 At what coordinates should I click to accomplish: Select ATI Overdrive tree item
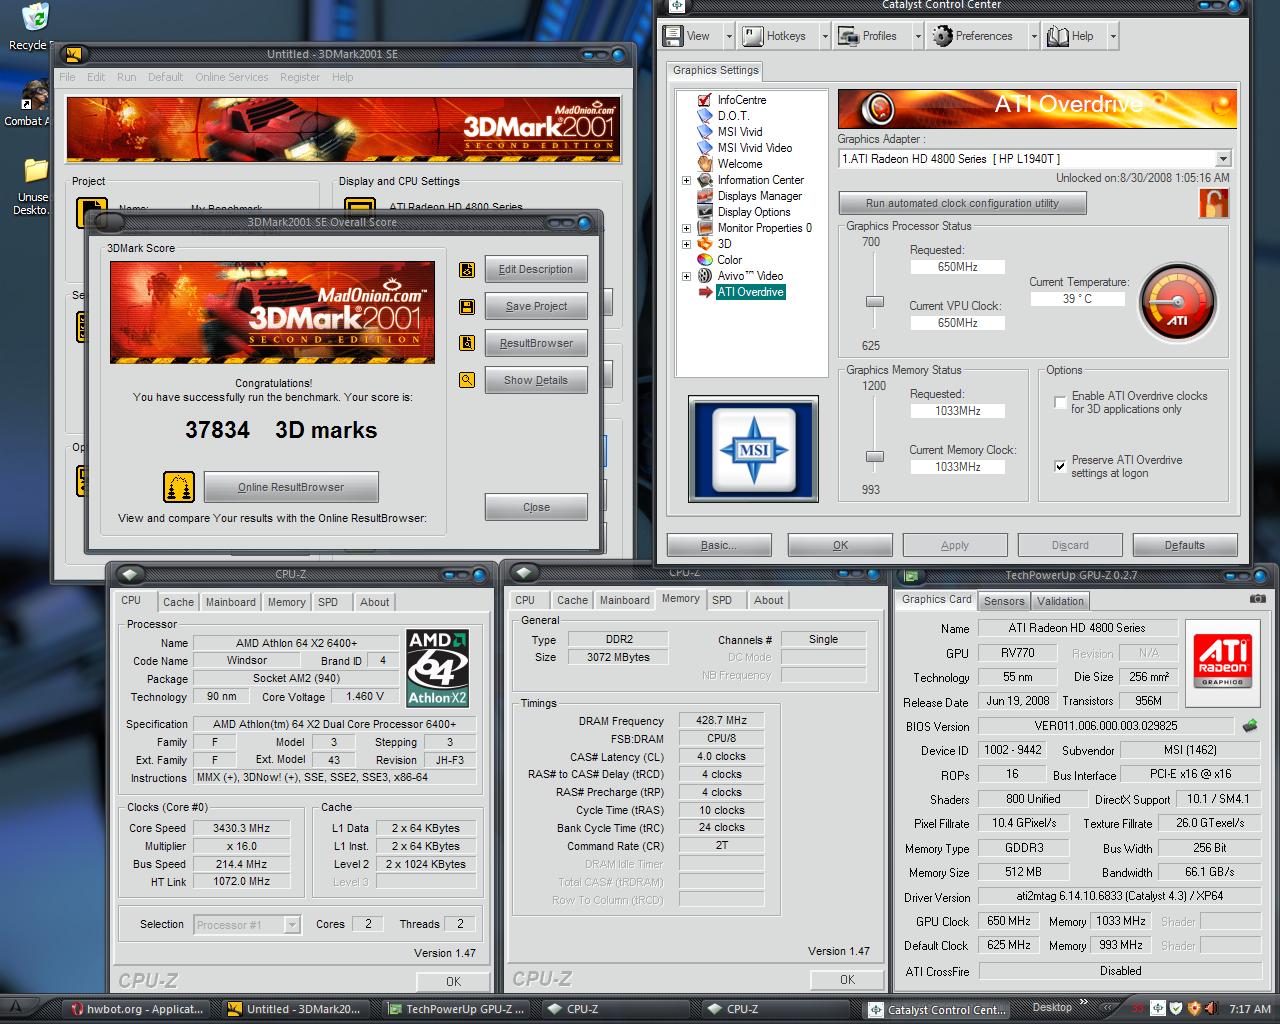[750, 292]
